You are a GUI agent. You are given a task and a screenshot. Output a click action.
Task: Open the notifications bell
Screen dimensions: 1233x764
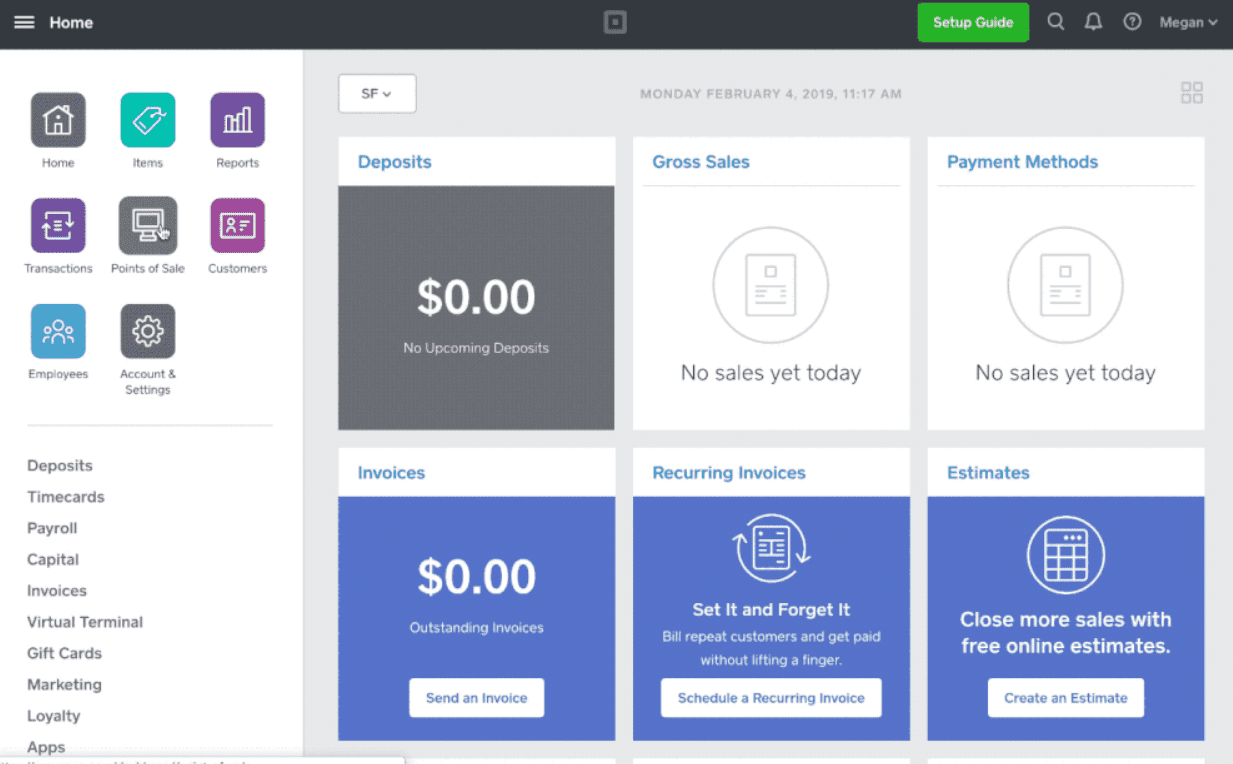pos(1093,21)
